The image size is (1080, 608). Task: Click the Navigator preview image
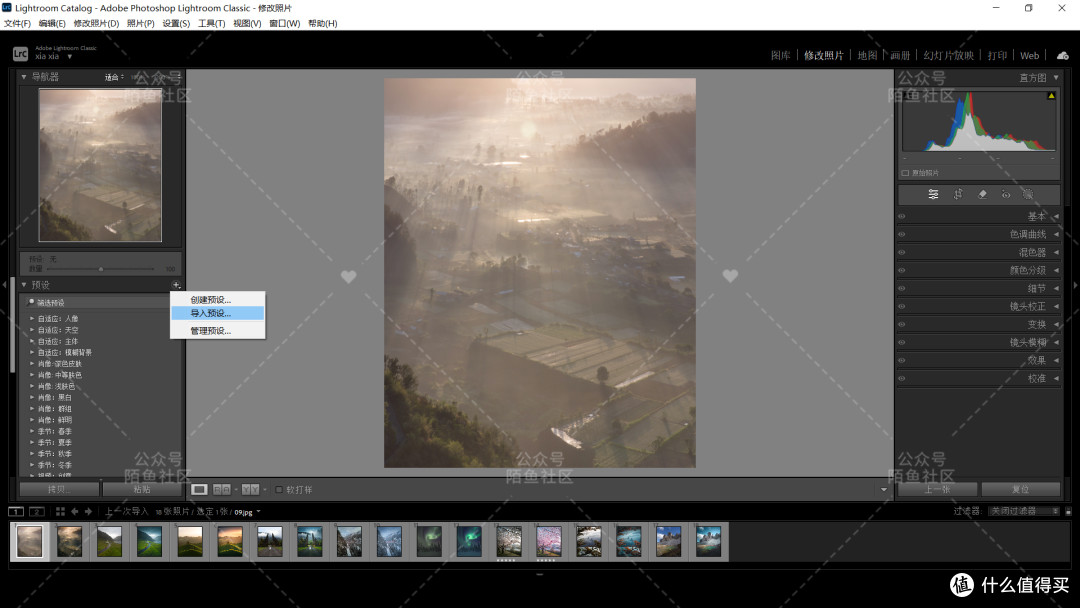pyautogui.click(x=101, y=165)
